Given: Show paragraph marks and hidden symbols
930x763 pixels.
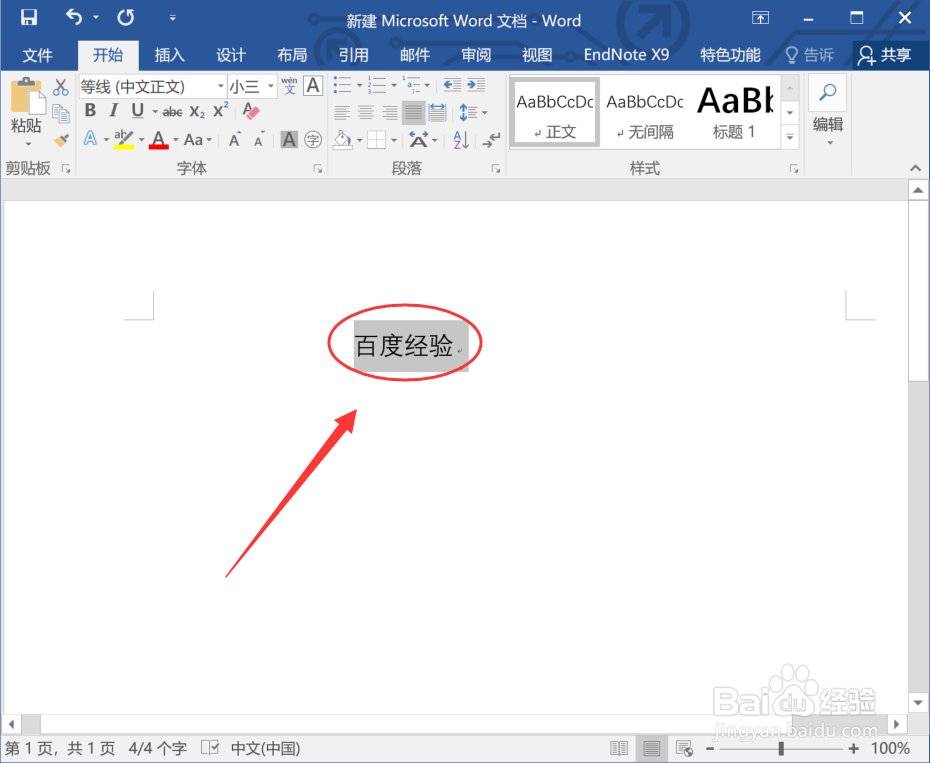Looking at the screenshot, I should point(492,140).
